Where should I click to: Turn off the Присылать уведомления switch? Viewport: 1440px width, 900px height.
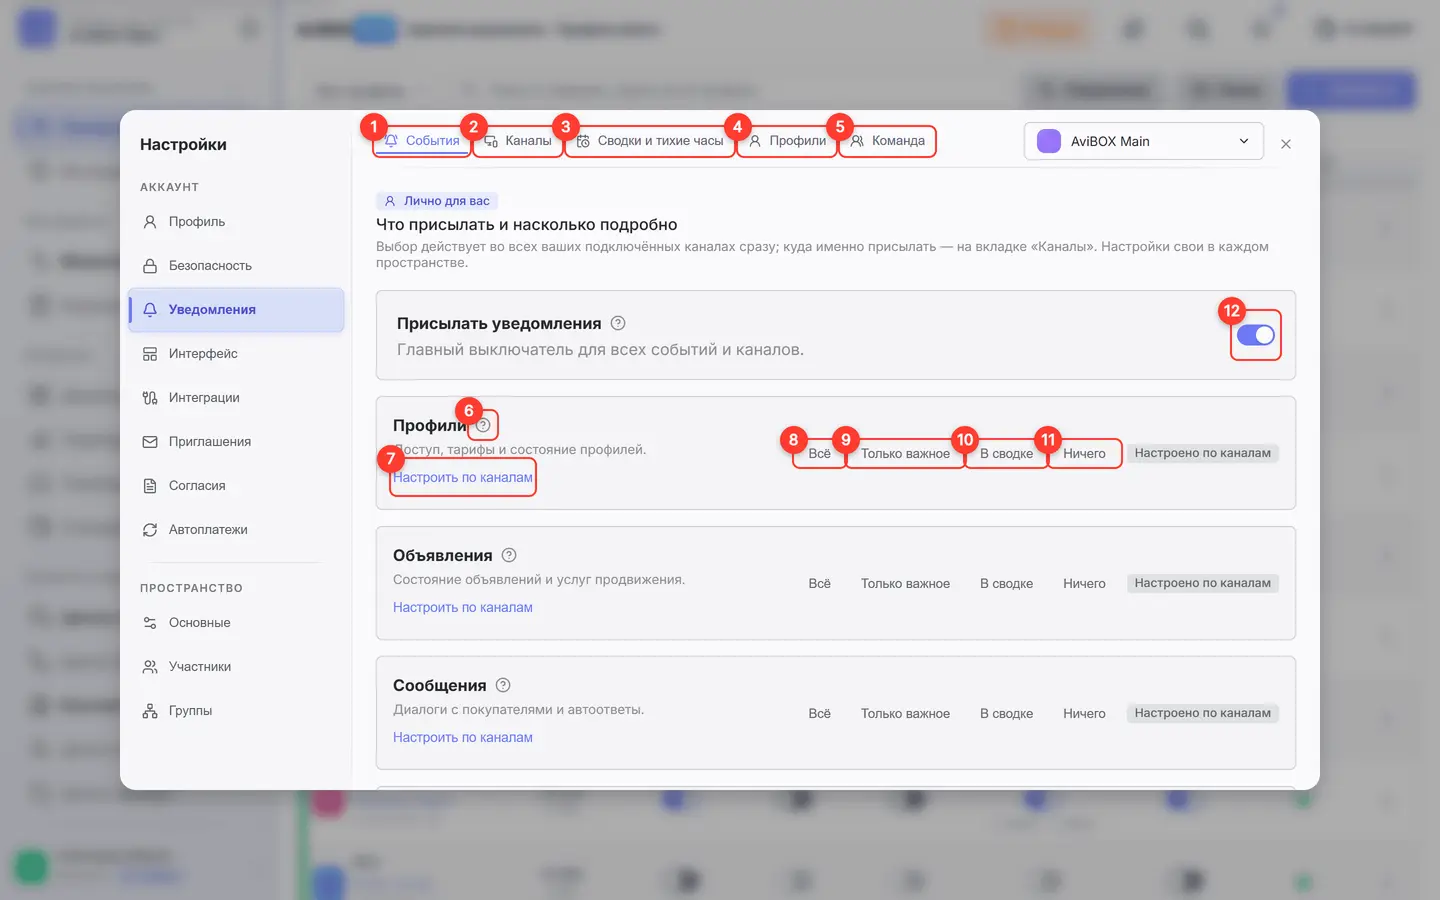[1256, 335]
